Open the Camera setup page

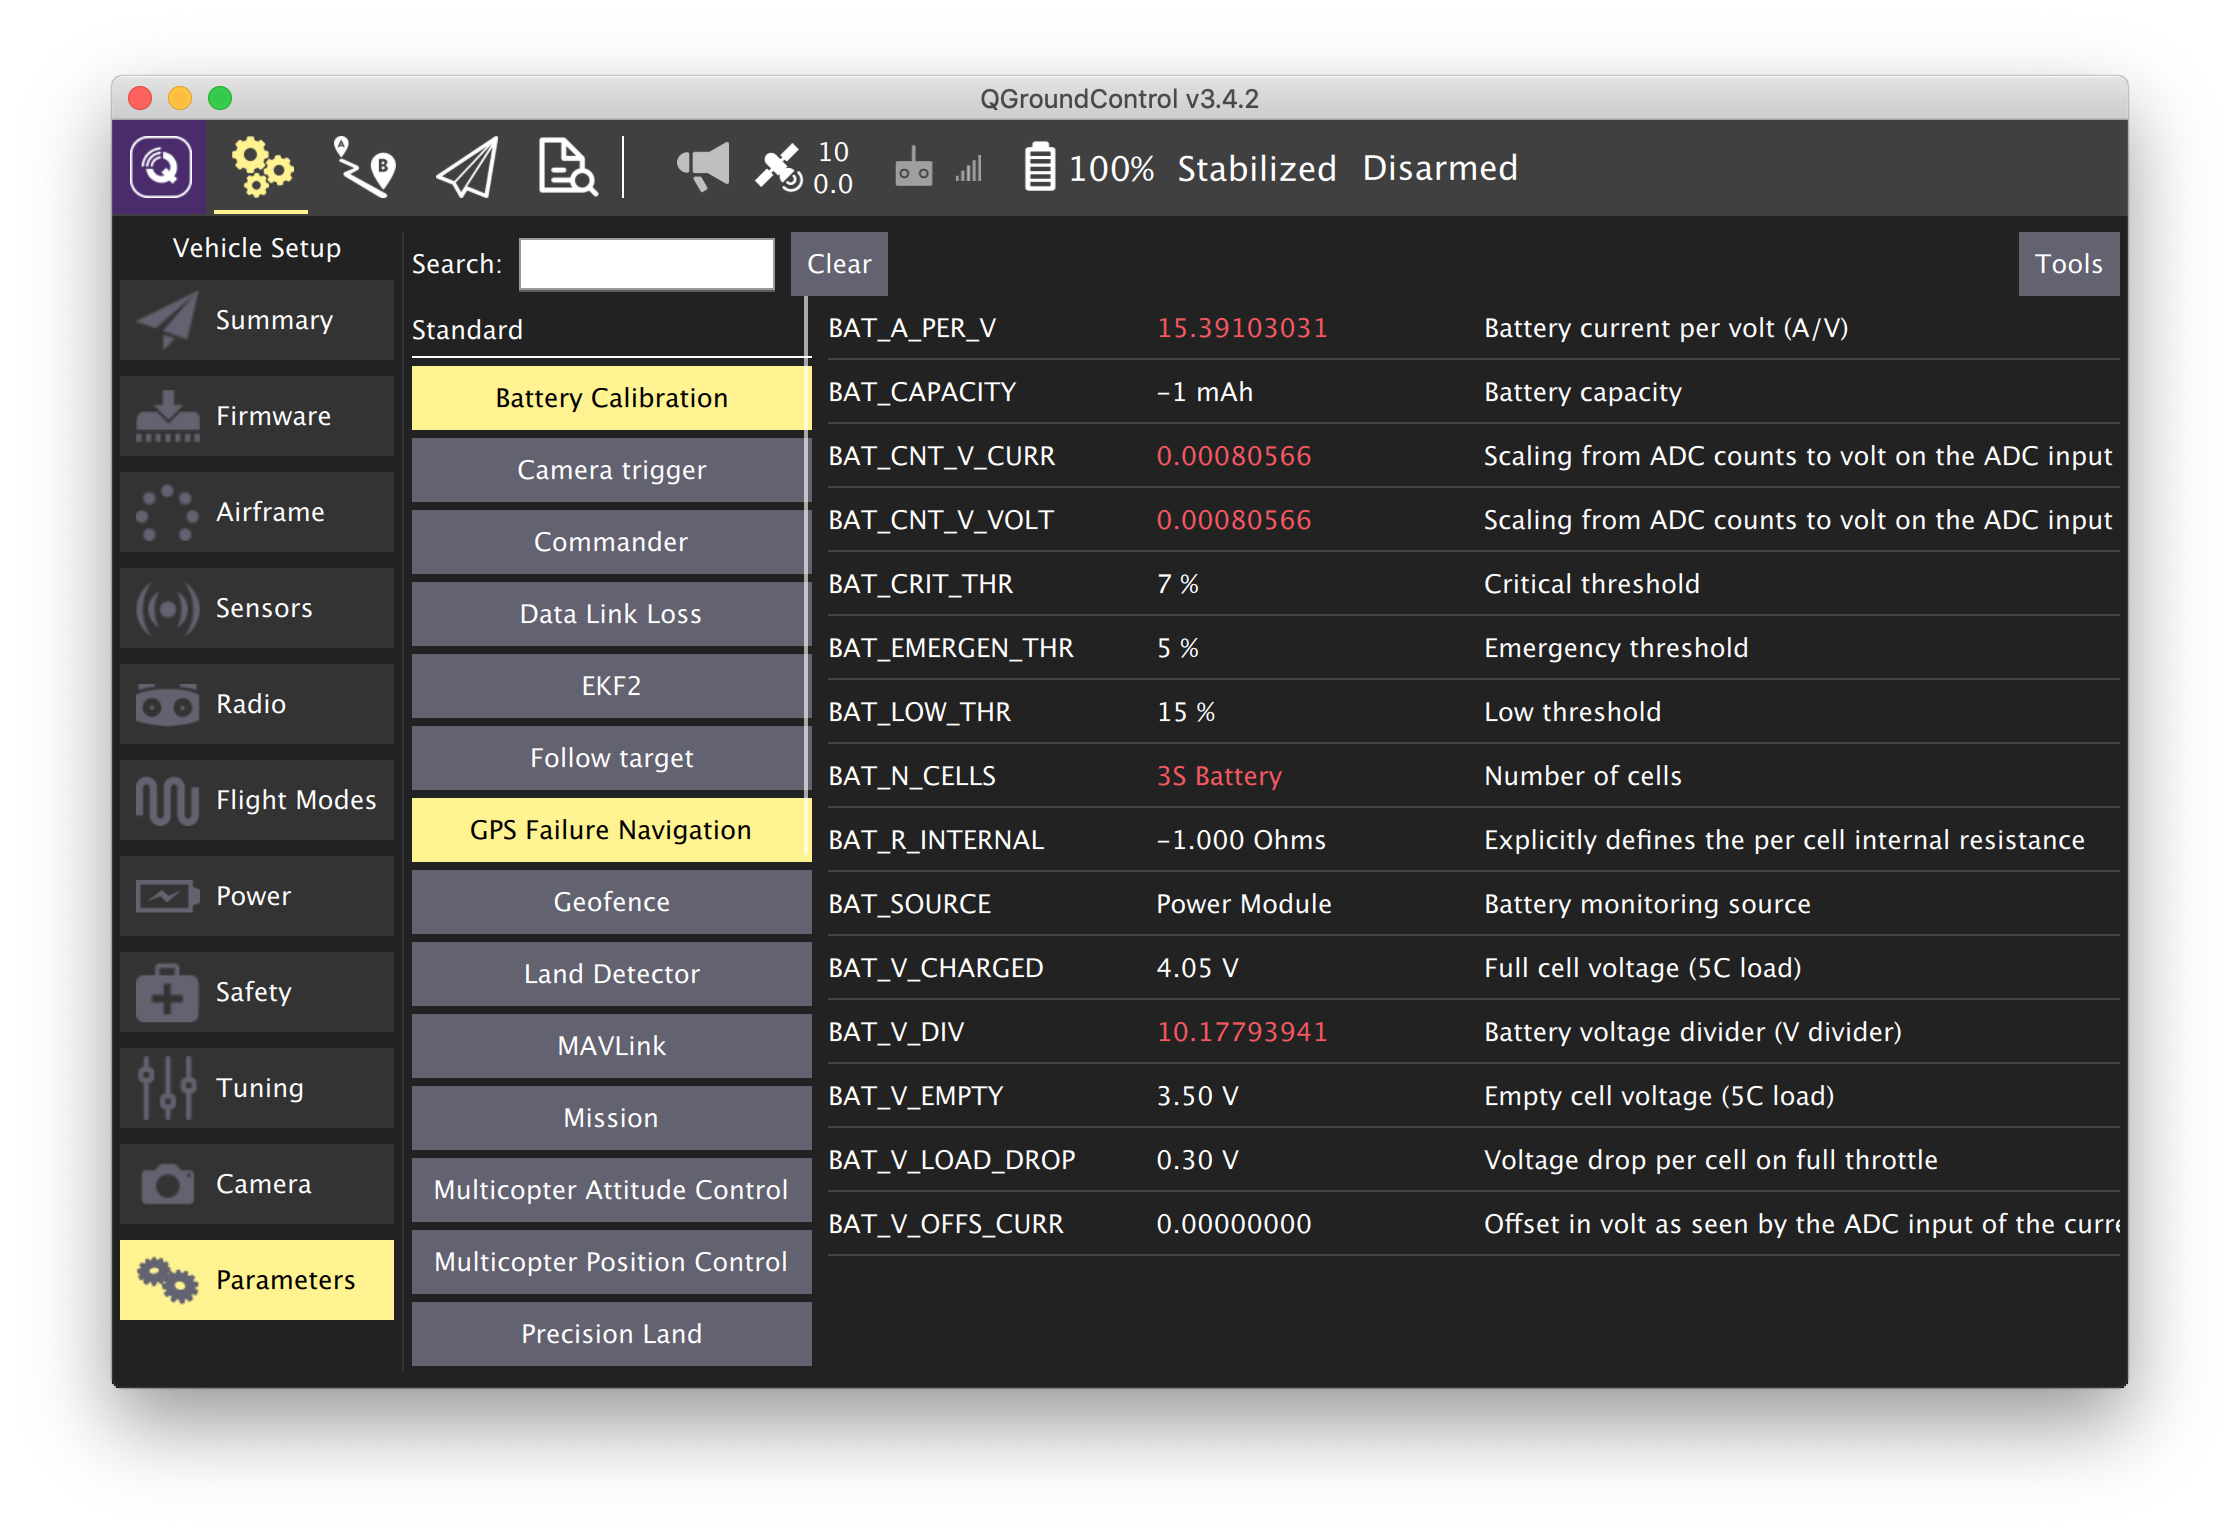tap(257, 1184)
